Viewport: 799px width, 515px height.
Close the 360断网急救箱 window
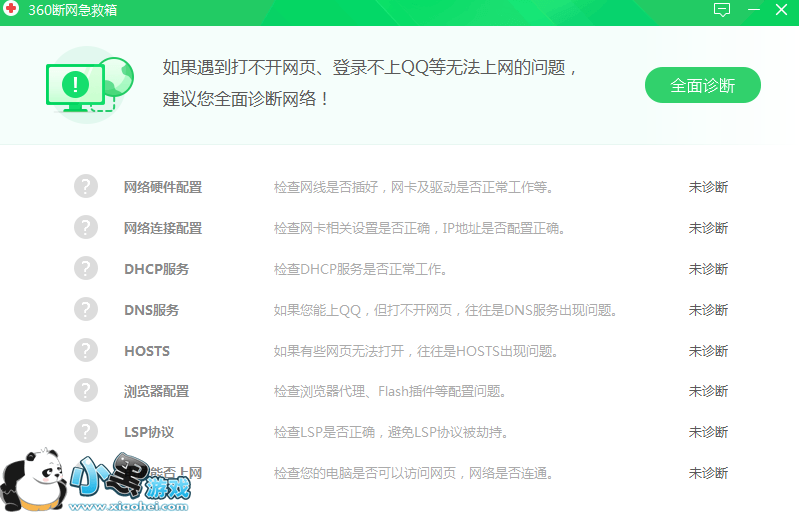(x=781, y=10)
